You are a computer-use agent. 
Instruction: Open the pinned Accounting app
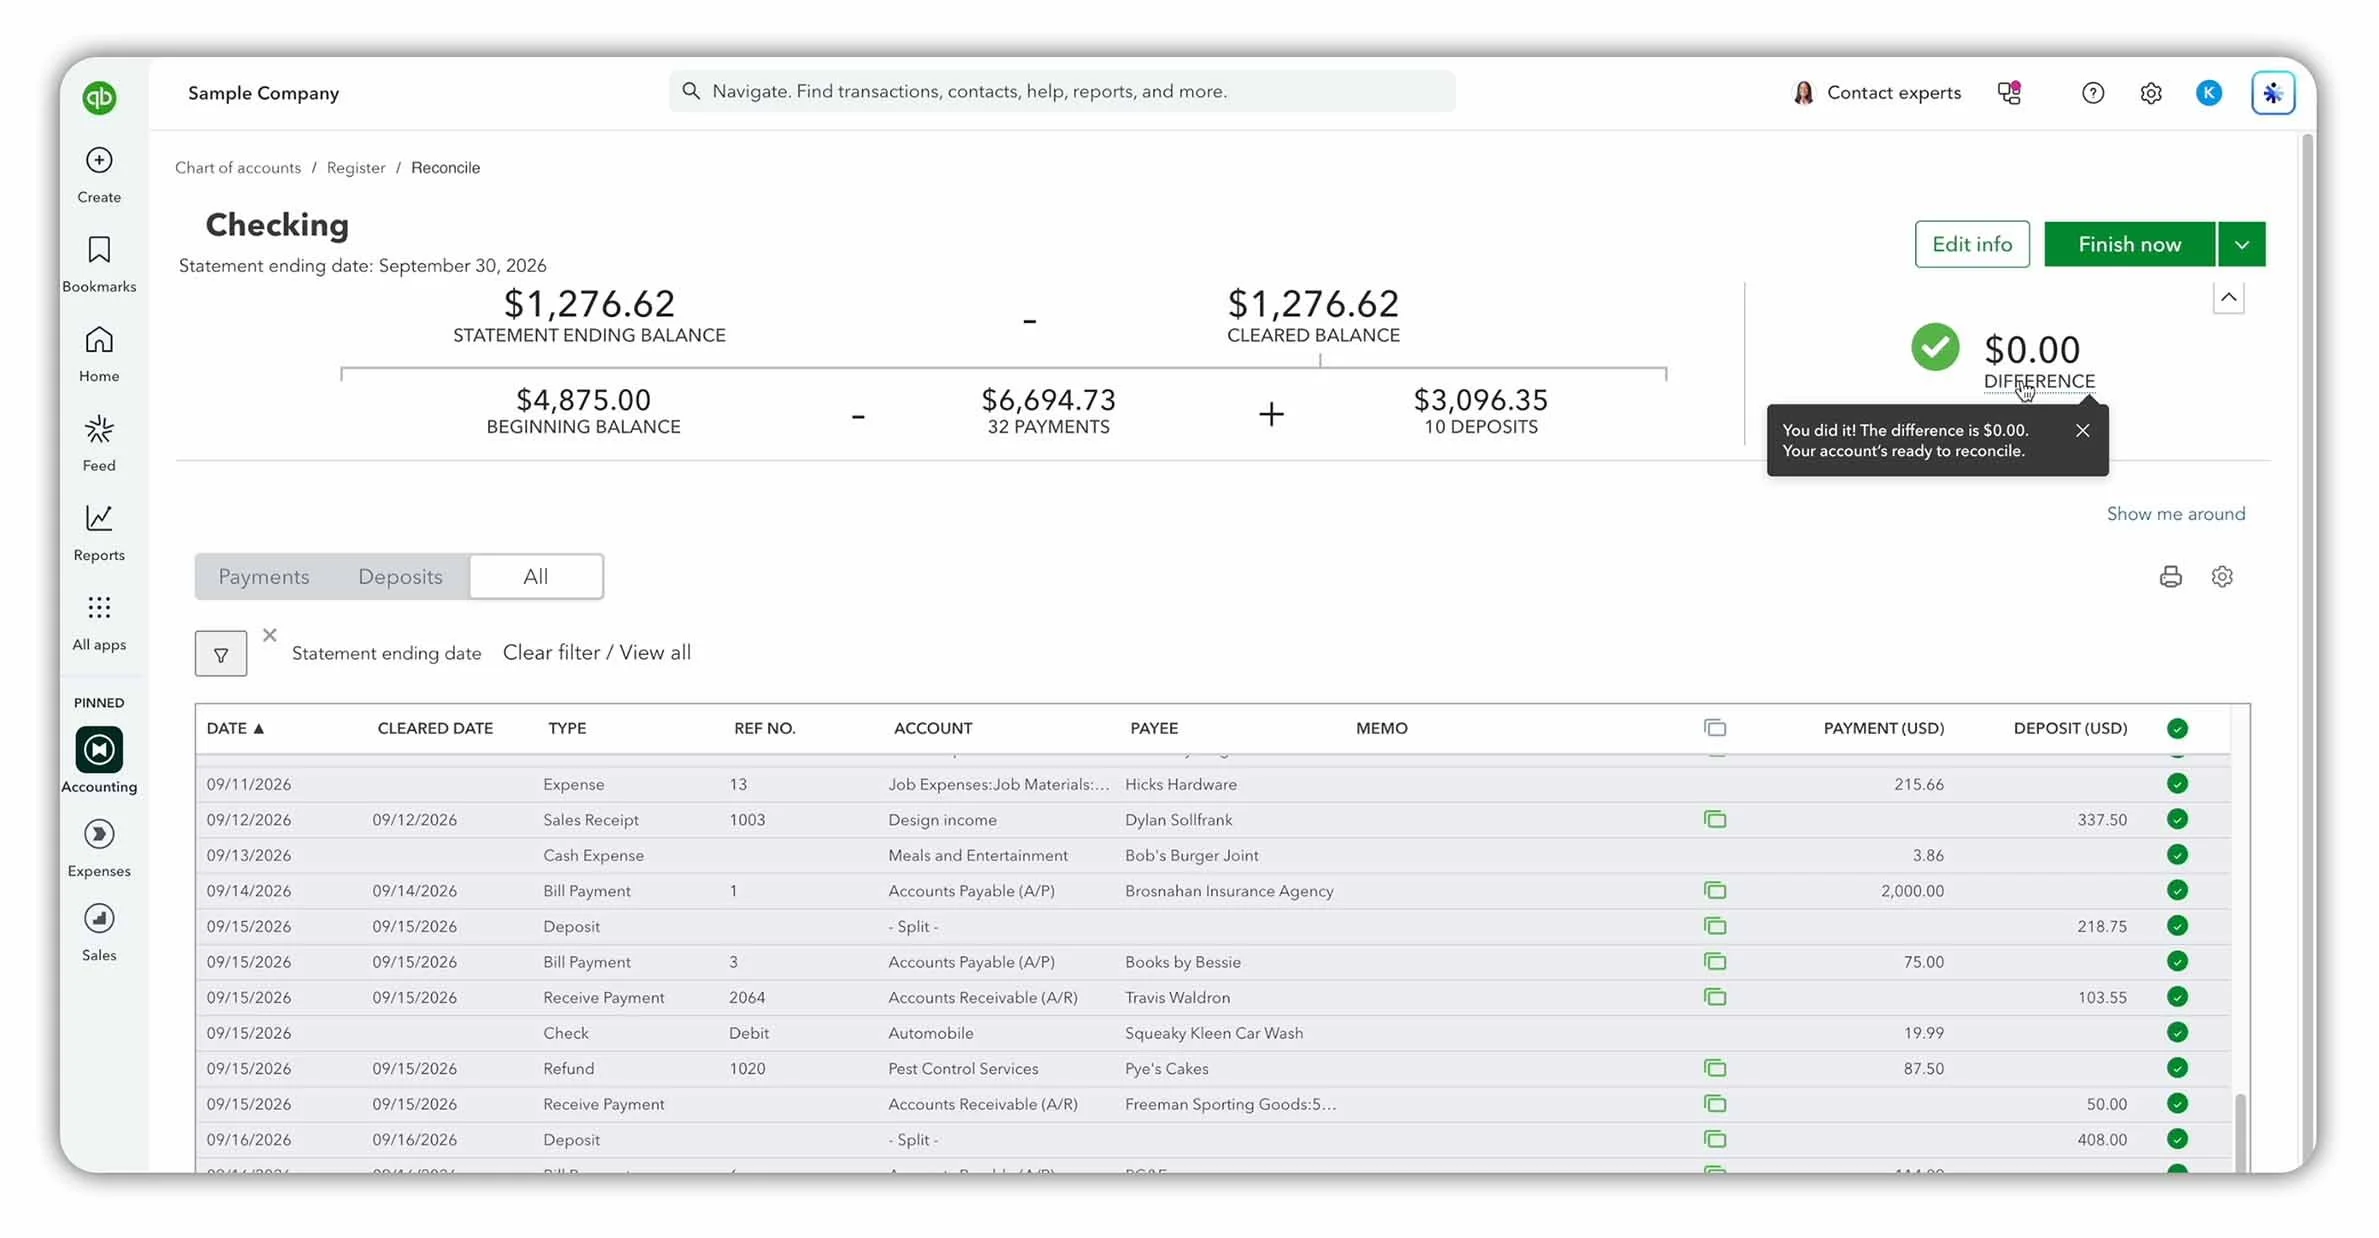[99, 760]
